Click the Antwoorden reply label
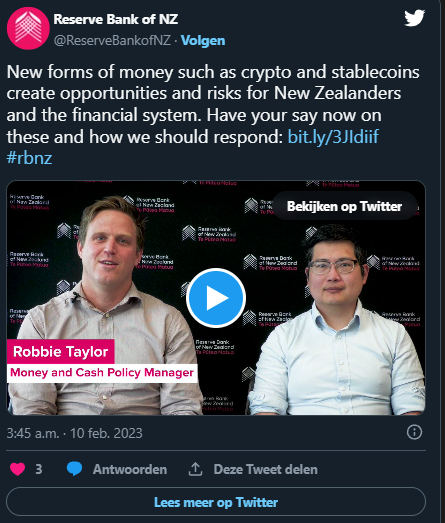The width and height of the screenshot is (445, 523). point(130,469)
